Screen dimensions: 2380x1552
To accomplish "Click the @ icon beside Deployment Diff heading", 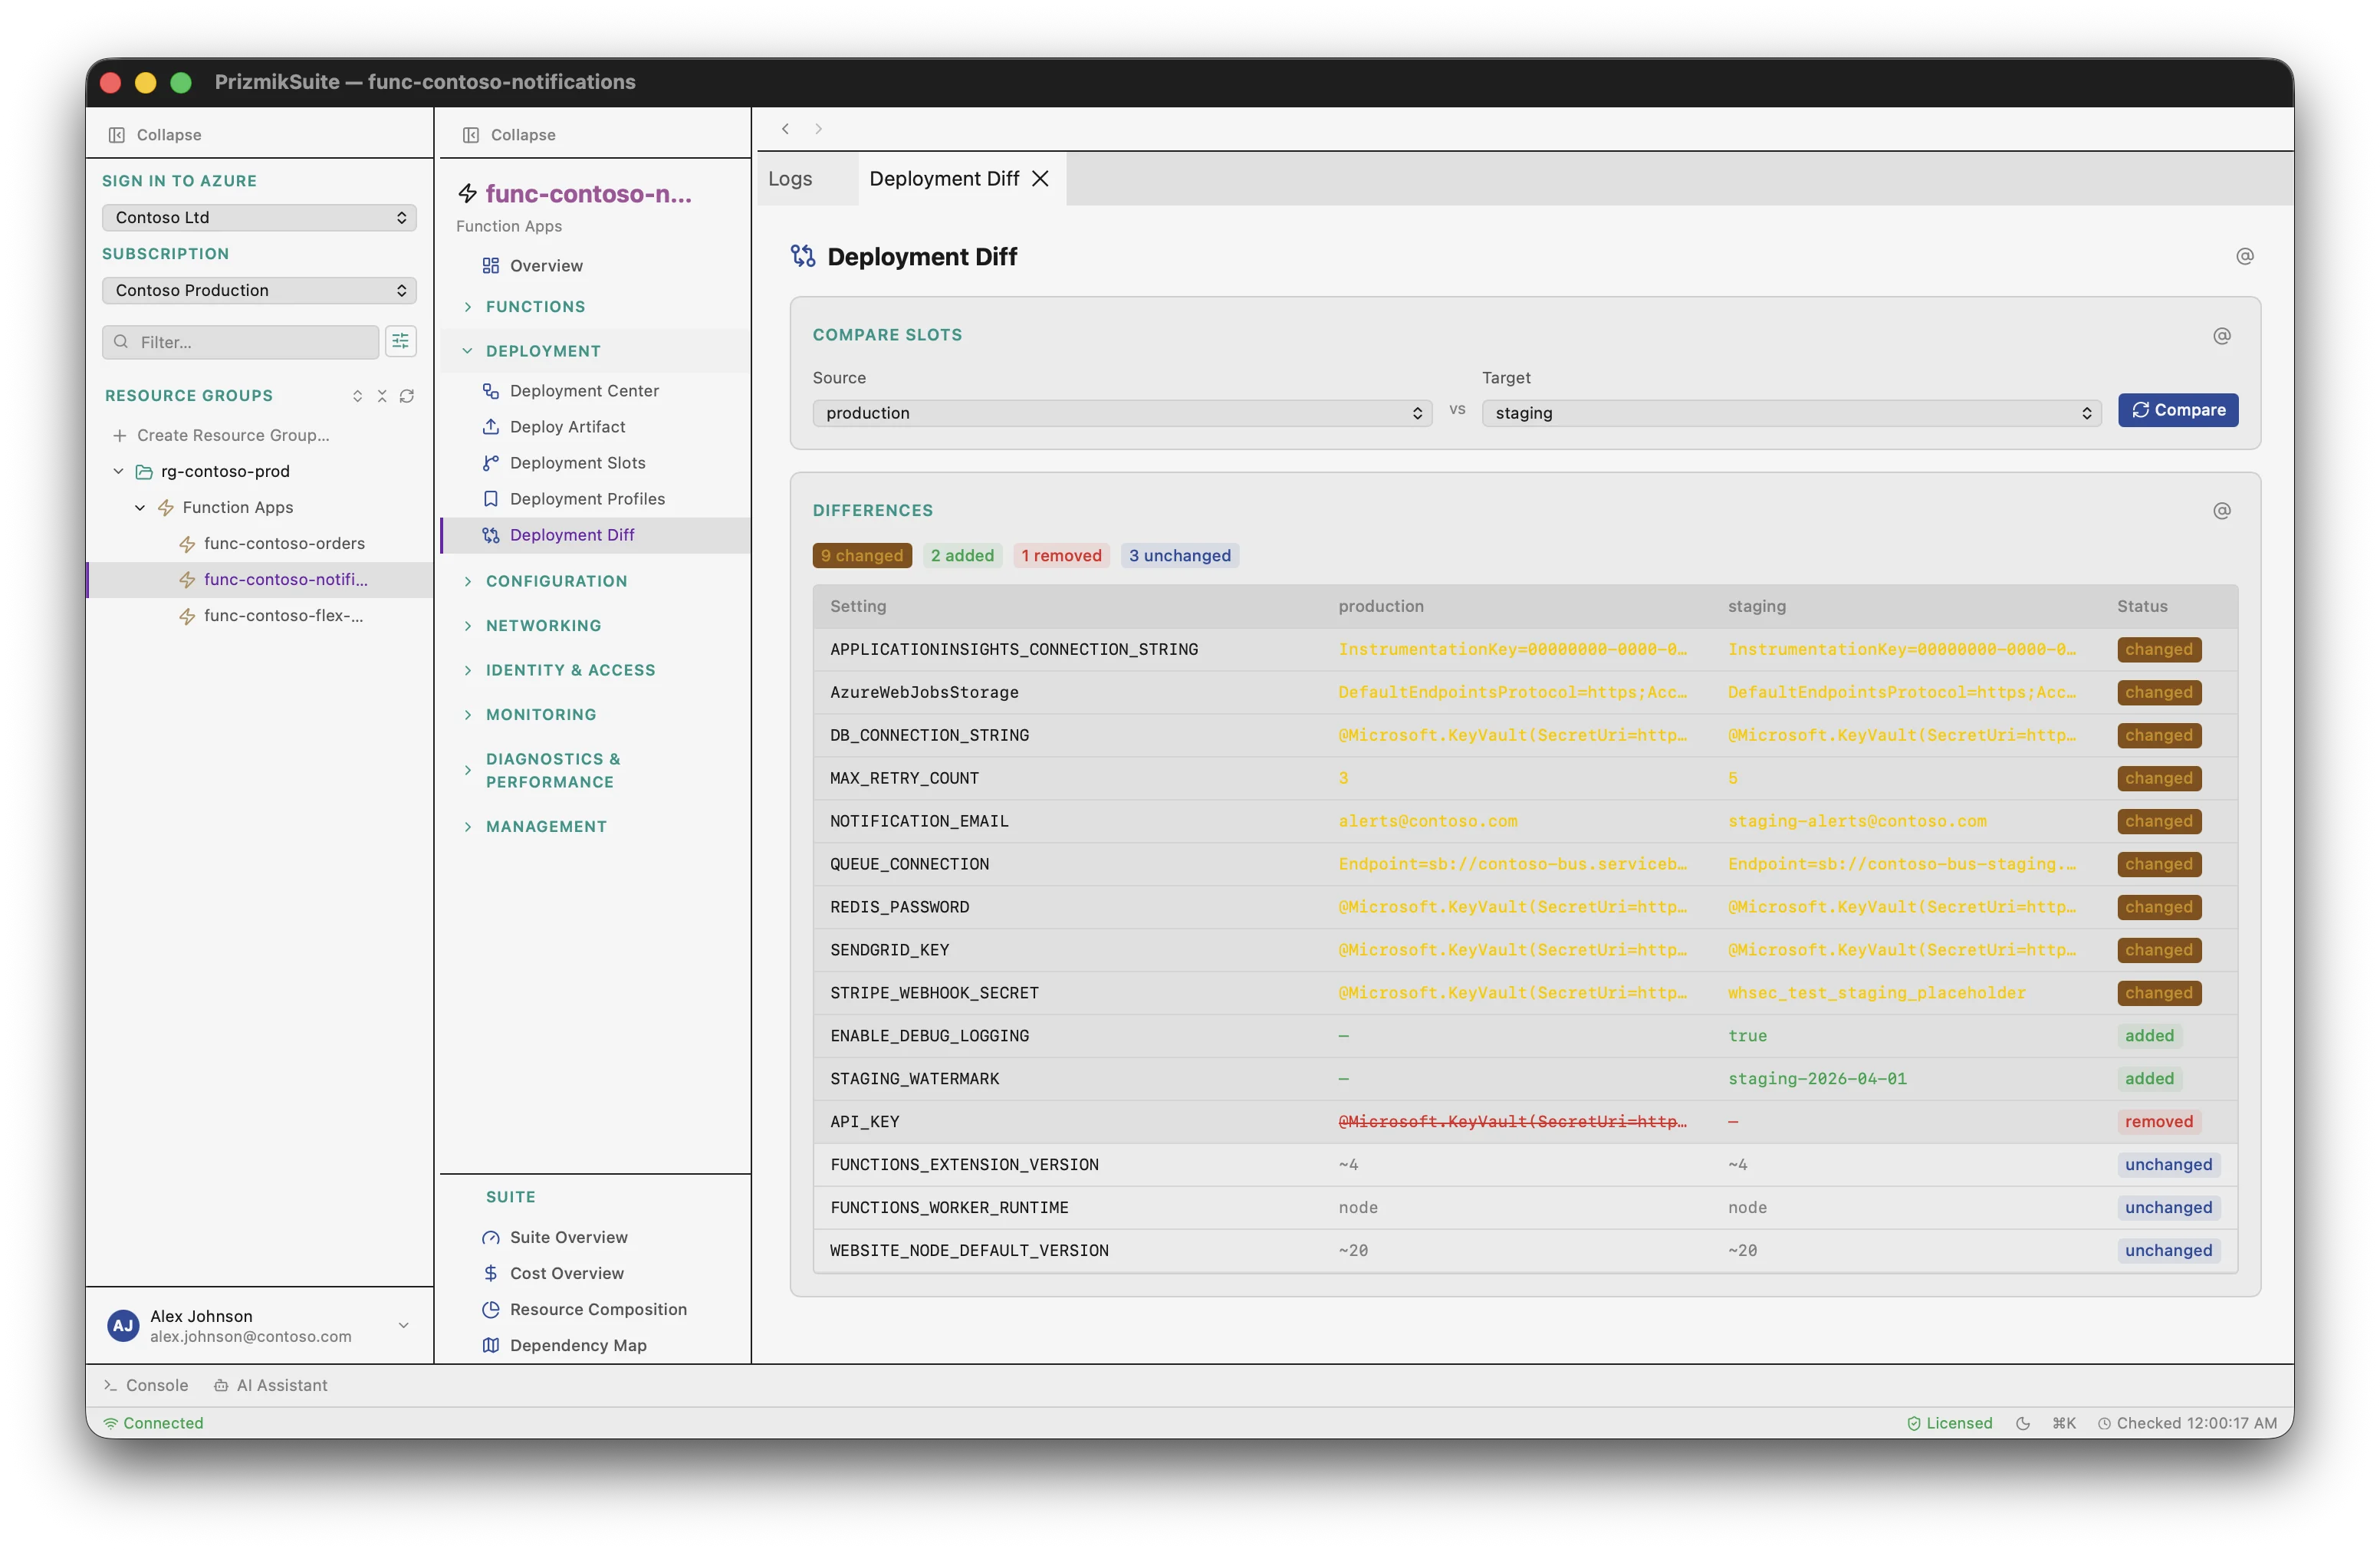I will 2245,257.
